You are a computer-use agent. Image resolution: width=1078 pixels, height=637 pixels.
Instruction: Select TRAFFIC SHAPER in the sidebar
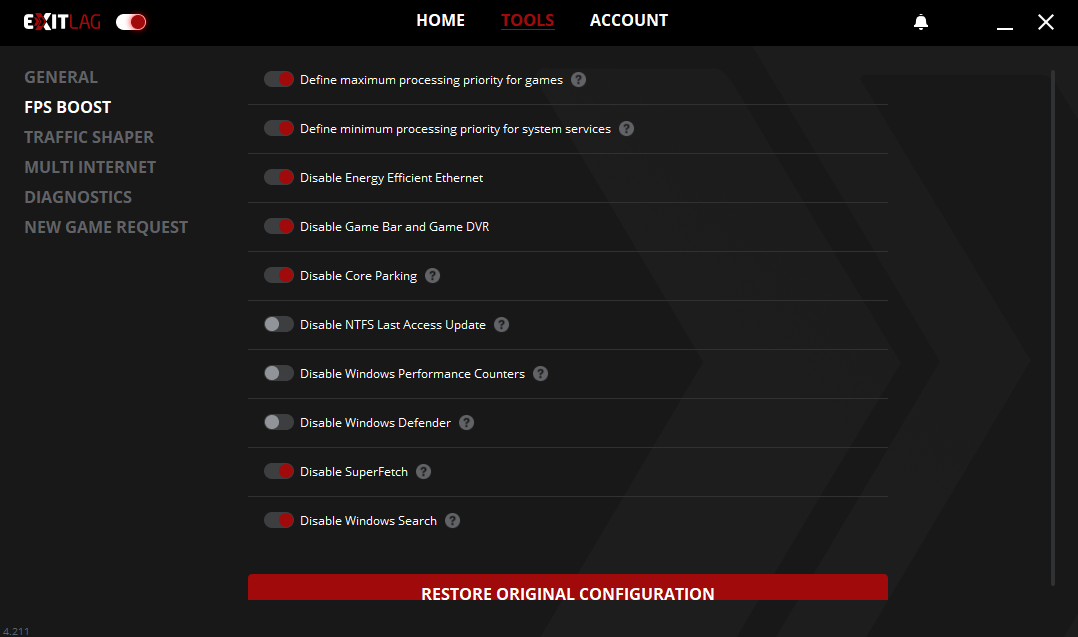click(x=89, y=137)
